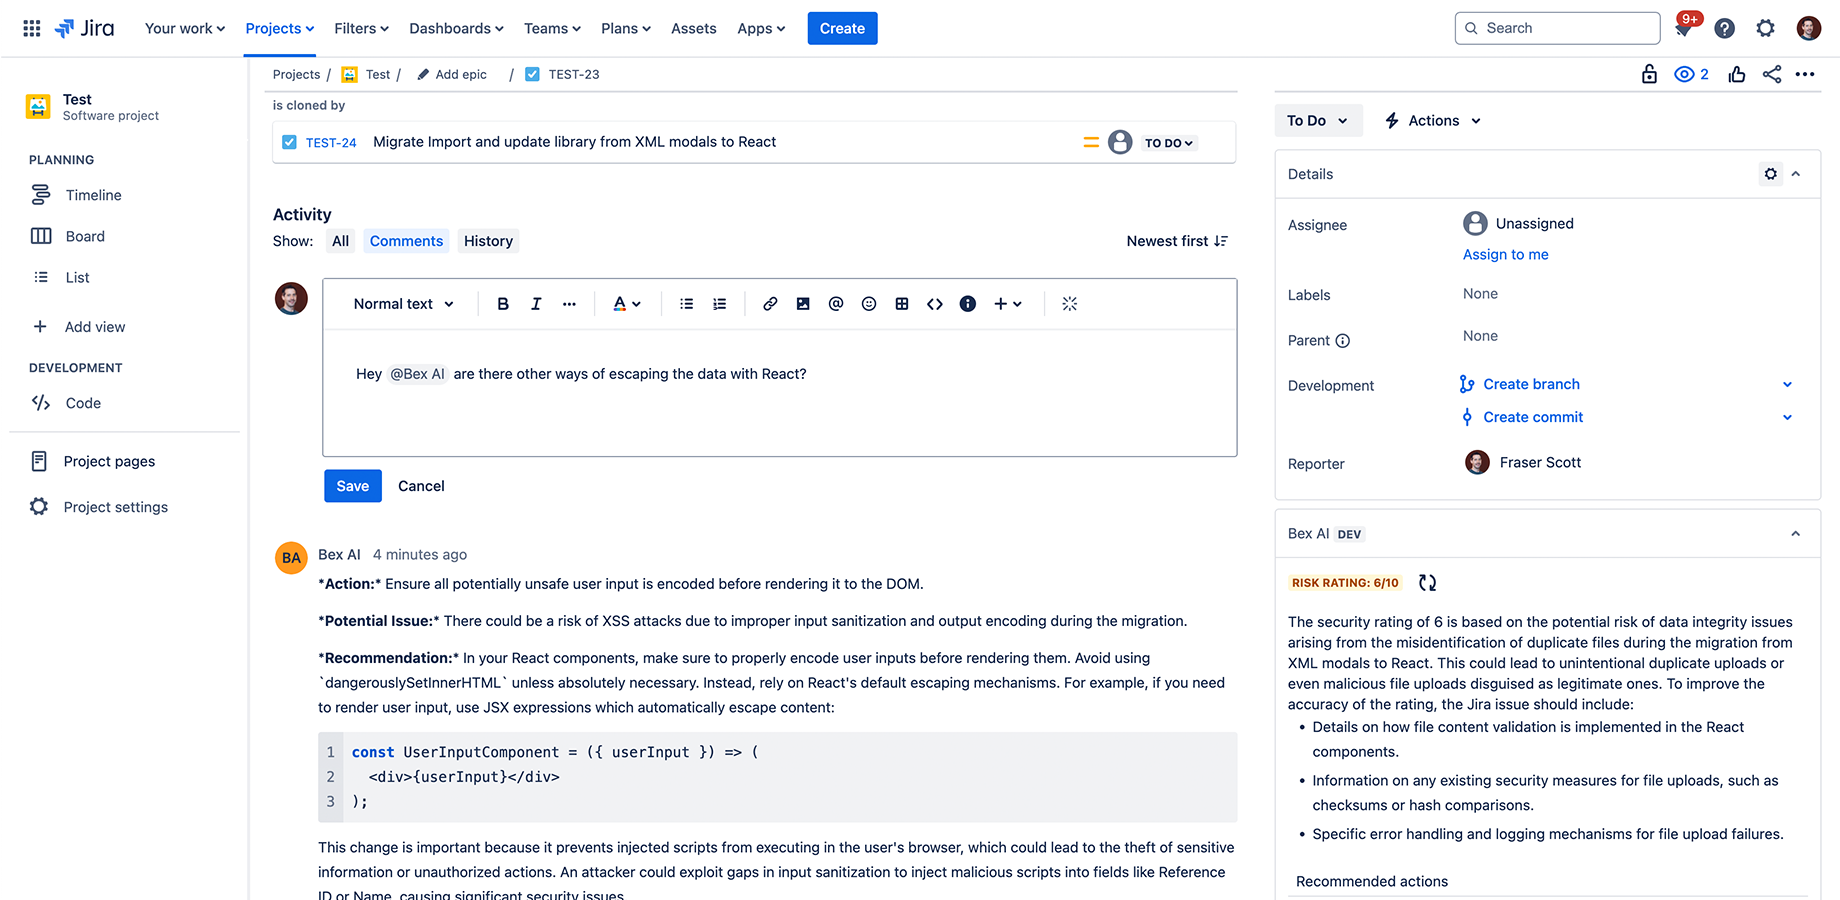Open the Apps menu
1840x900 pixels.
point(762,28)
